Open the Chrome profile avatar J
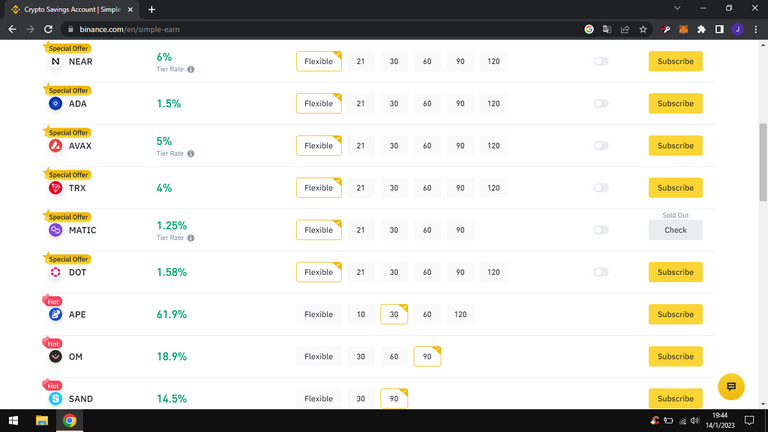The height and width of the screenshot is (432, 768). point(738,29)
